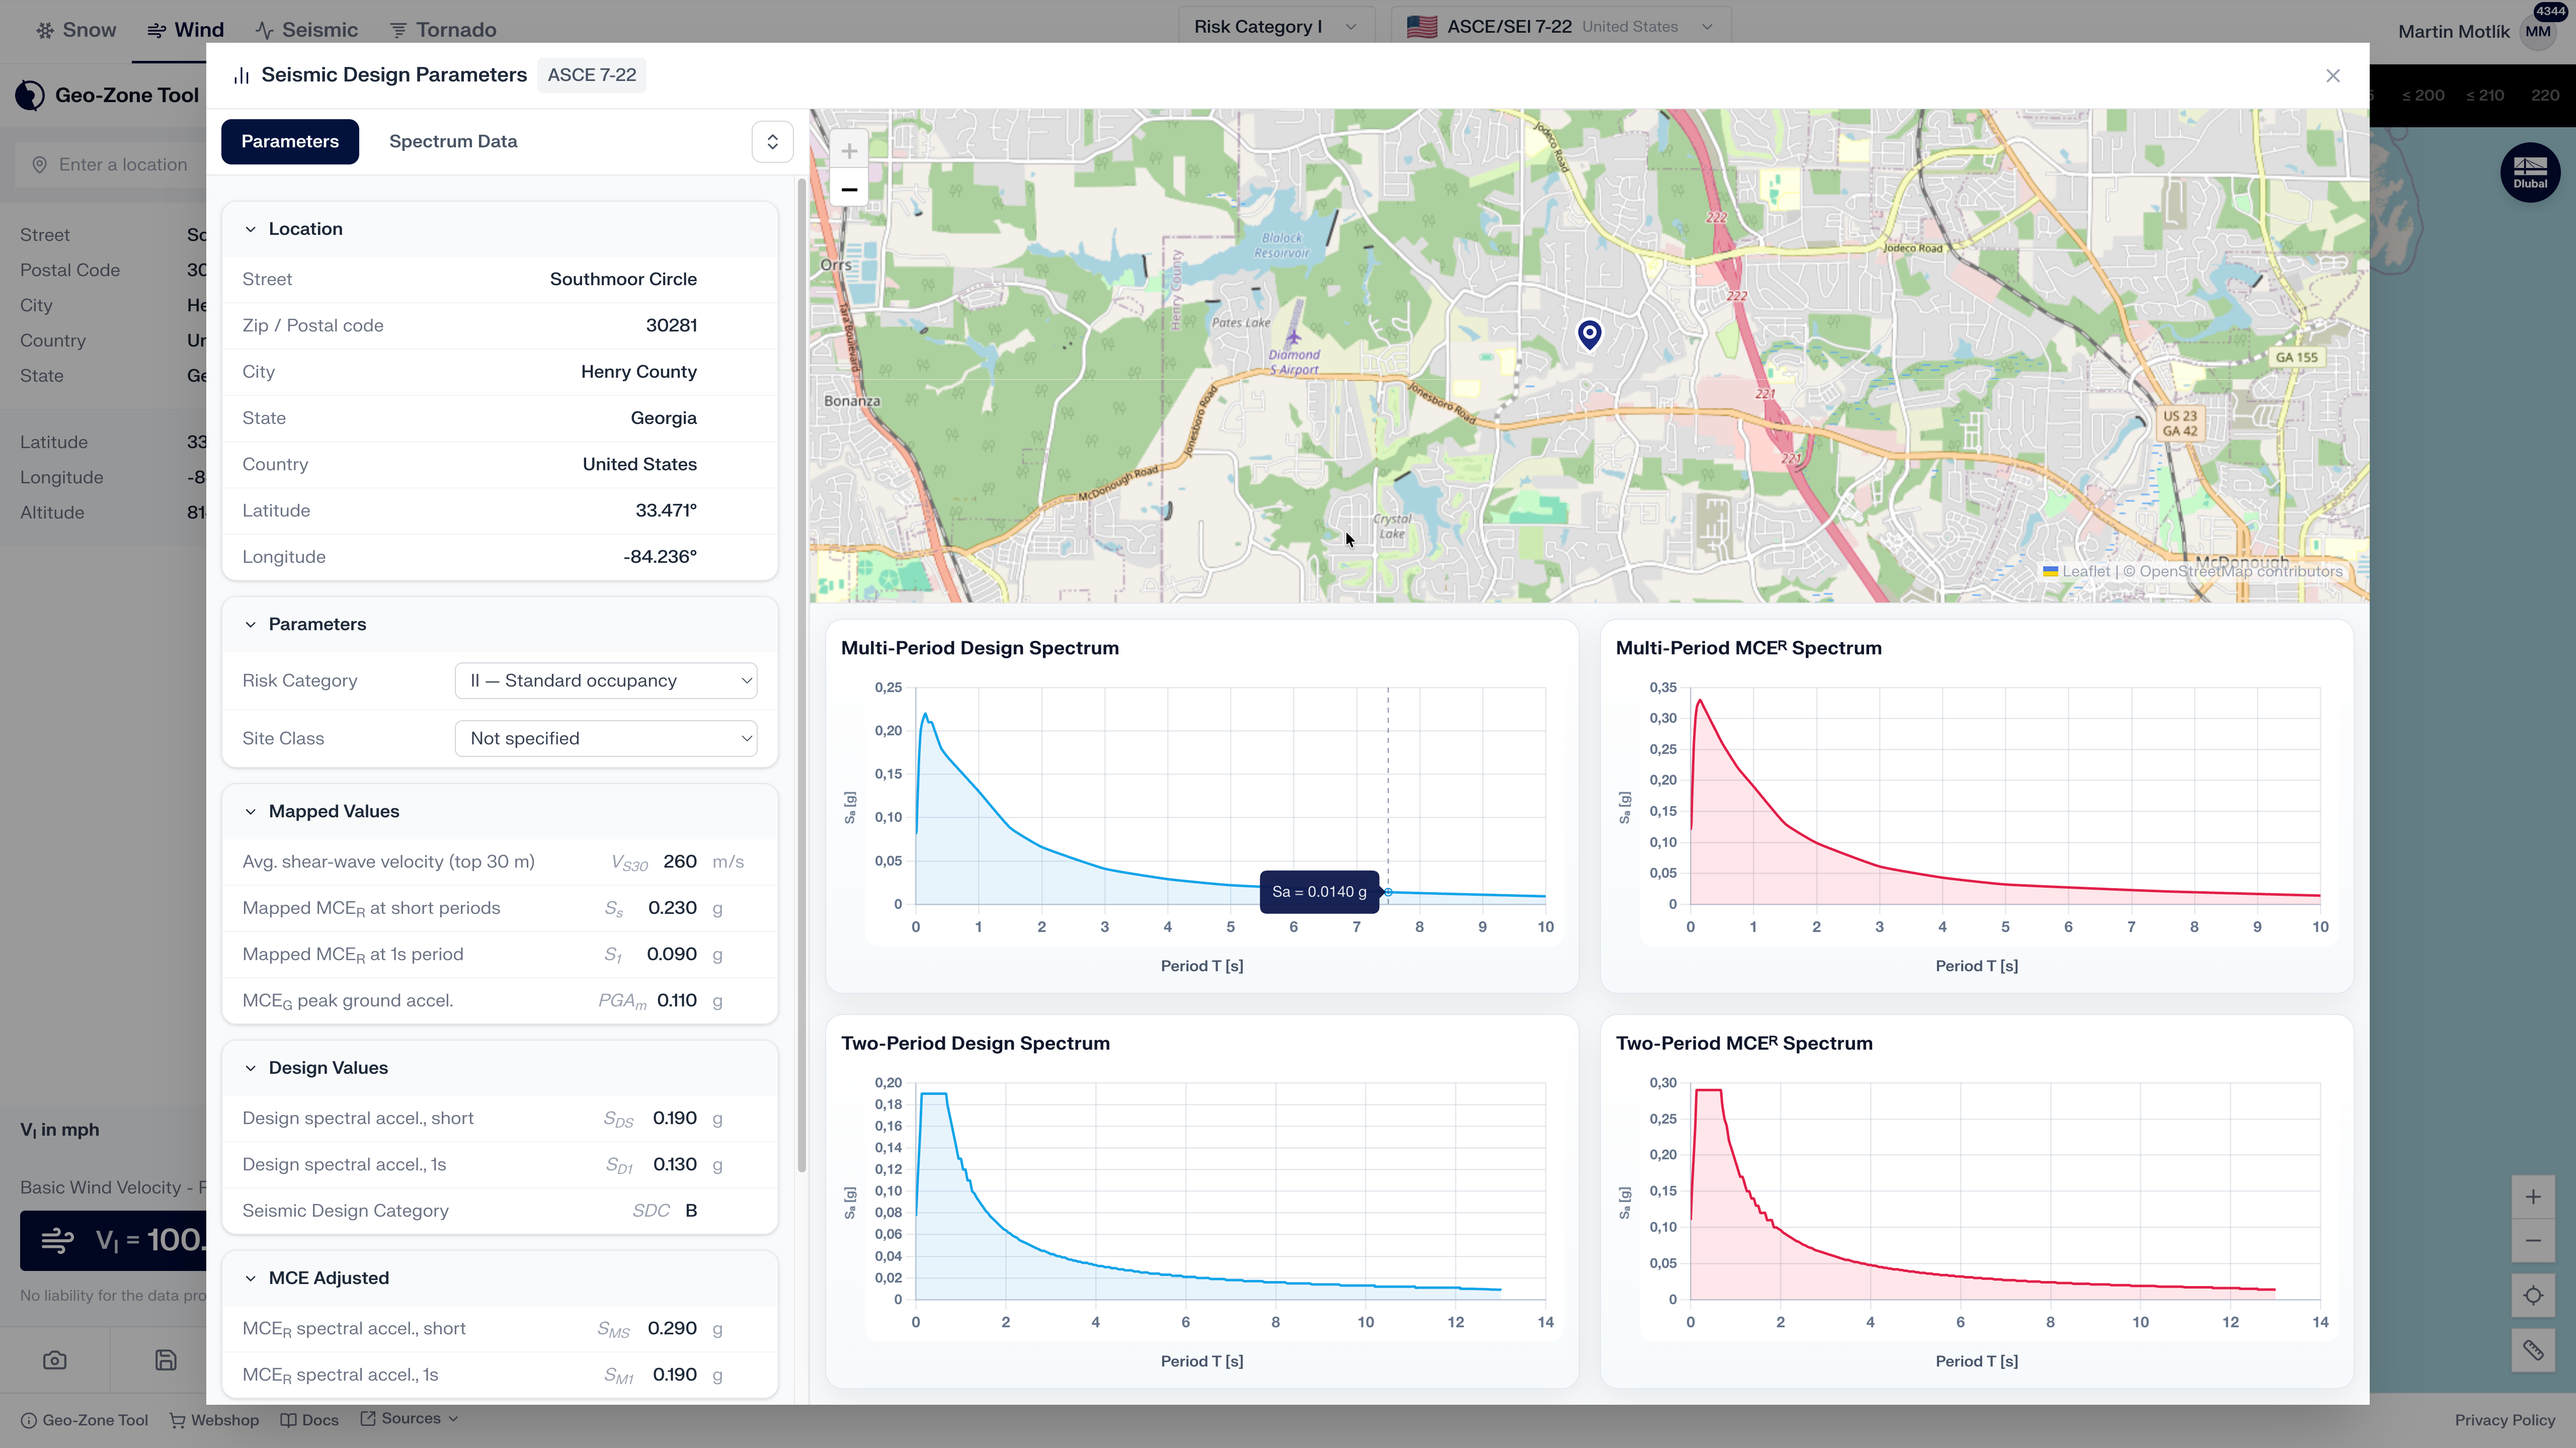Click the Two-Period Design Spectrum chart title
The image size is (2576, 1448).
coord(975,1044)
